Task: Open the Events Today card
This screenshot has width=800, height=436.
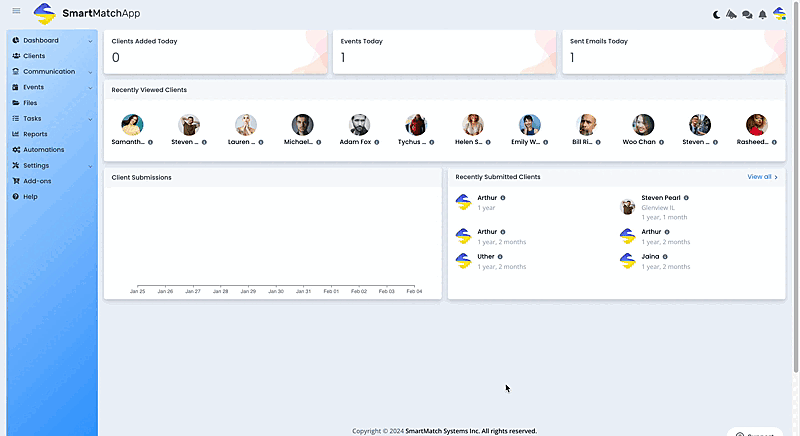Action: (x=445, y=51)
